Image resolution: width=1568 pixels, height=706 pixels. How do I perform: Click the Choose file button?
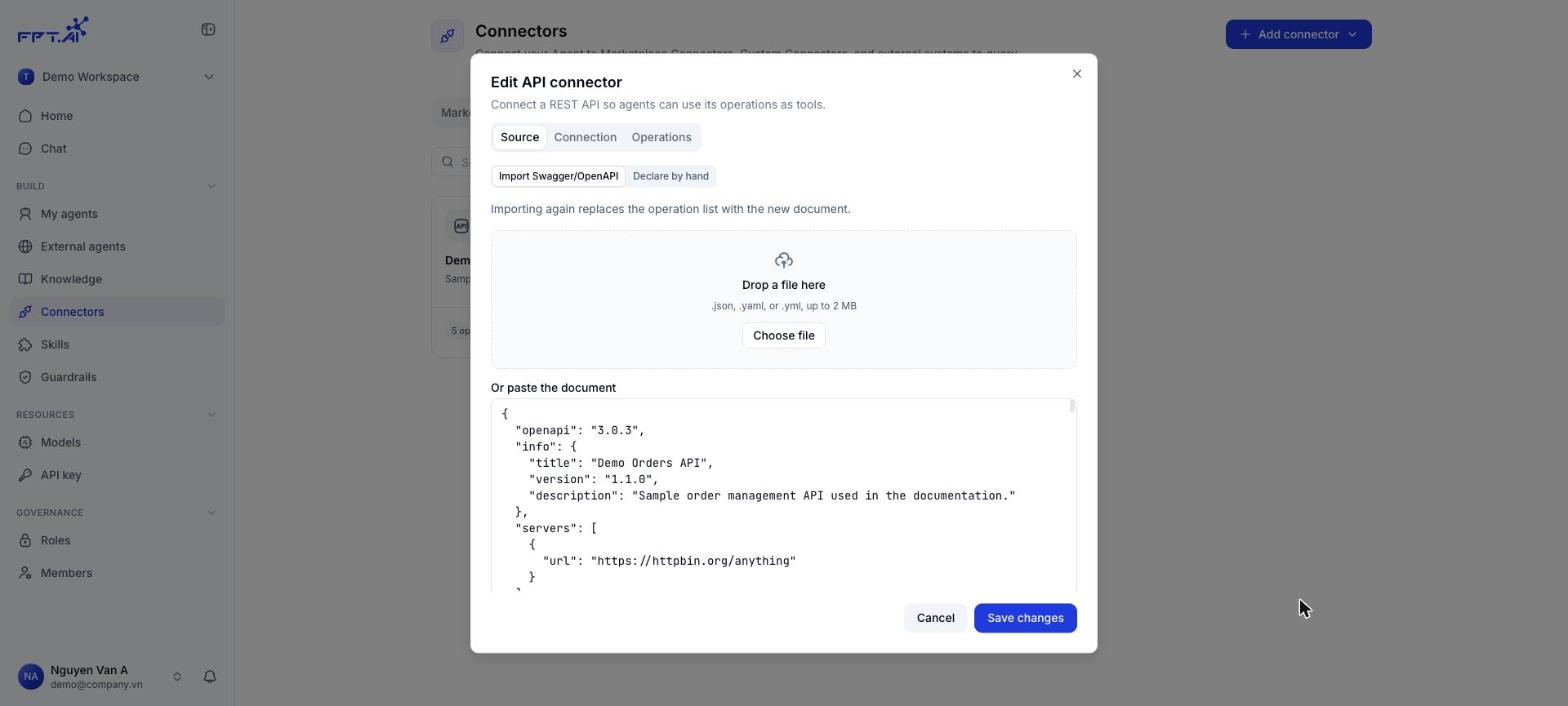[784, 336]
